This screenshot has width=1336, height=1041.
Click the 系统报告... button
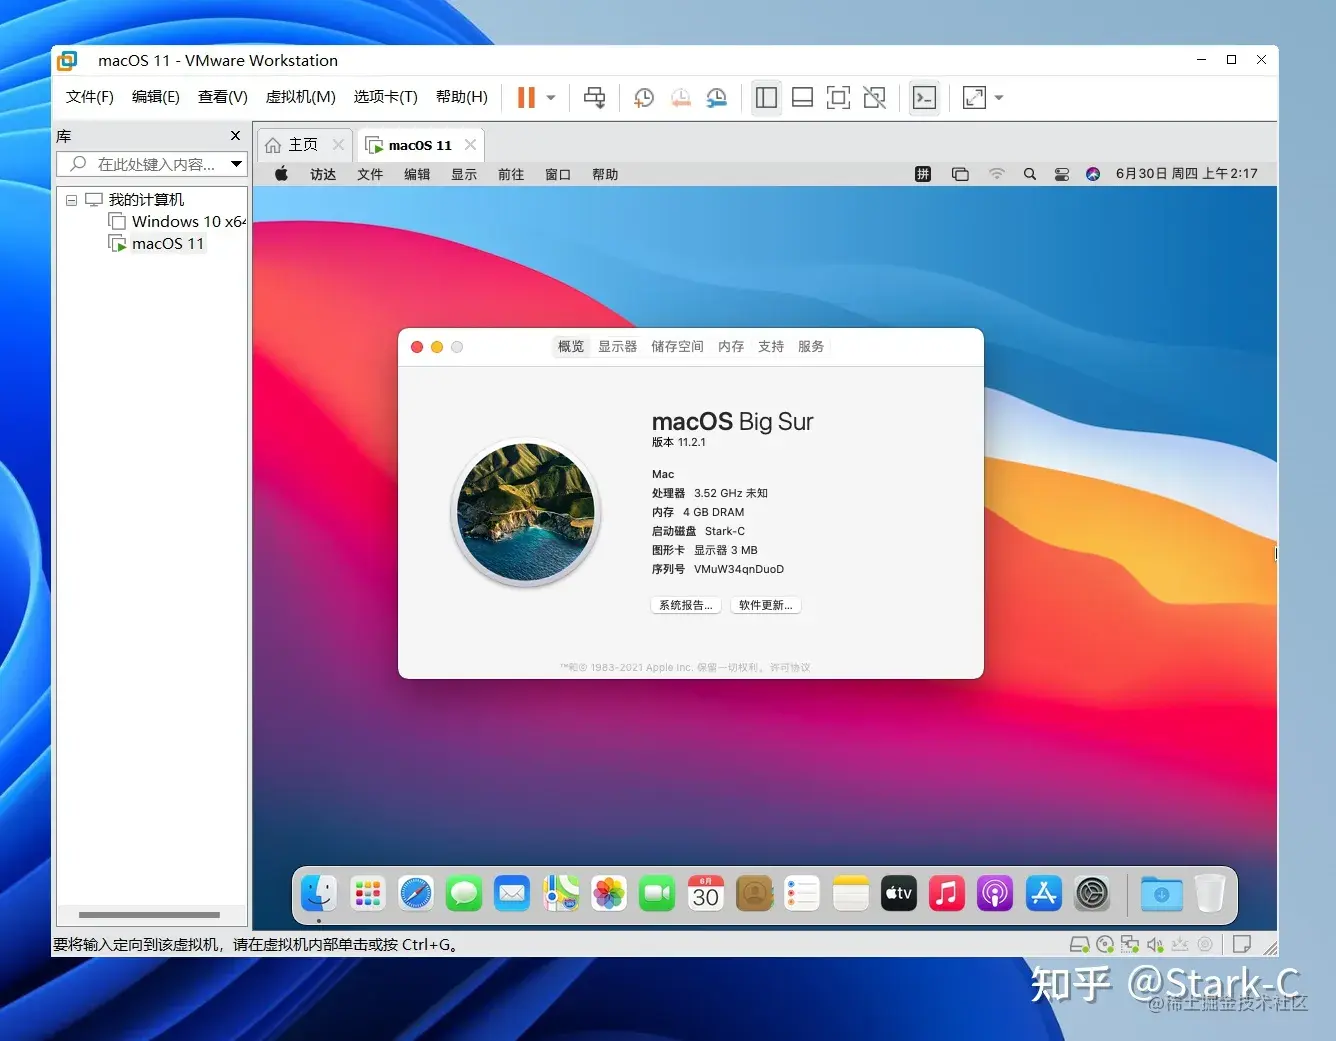[685, 605]
